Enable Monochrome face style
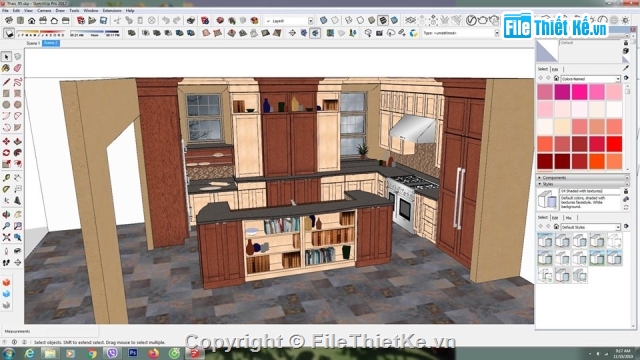This screenshot has width=640, height=360. tap(394, 20)
